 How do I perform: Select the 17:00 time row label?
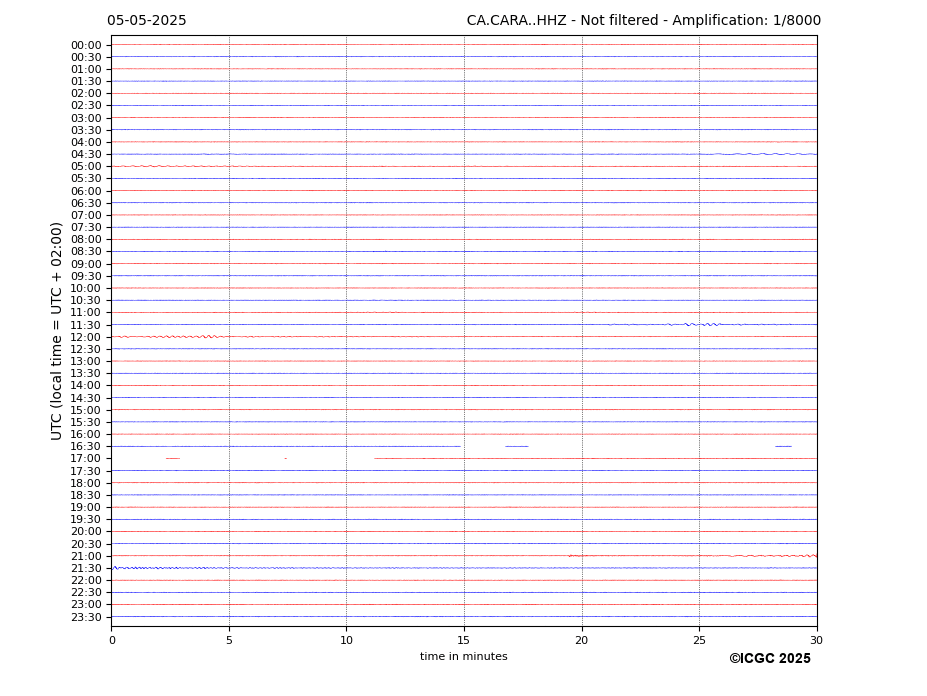[86, 458]
